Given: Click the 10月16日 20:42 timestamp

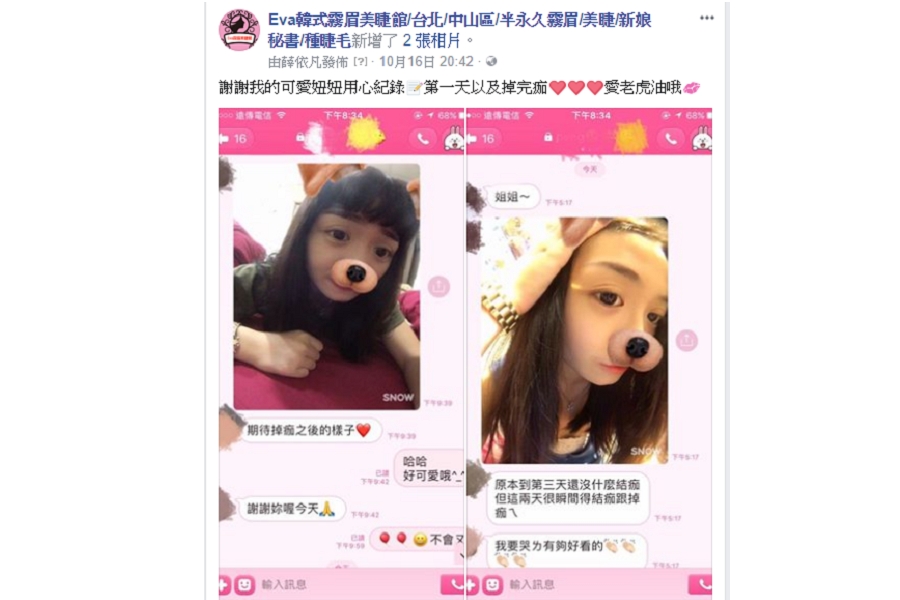Looking at the screenshot, I should point(426,61).
